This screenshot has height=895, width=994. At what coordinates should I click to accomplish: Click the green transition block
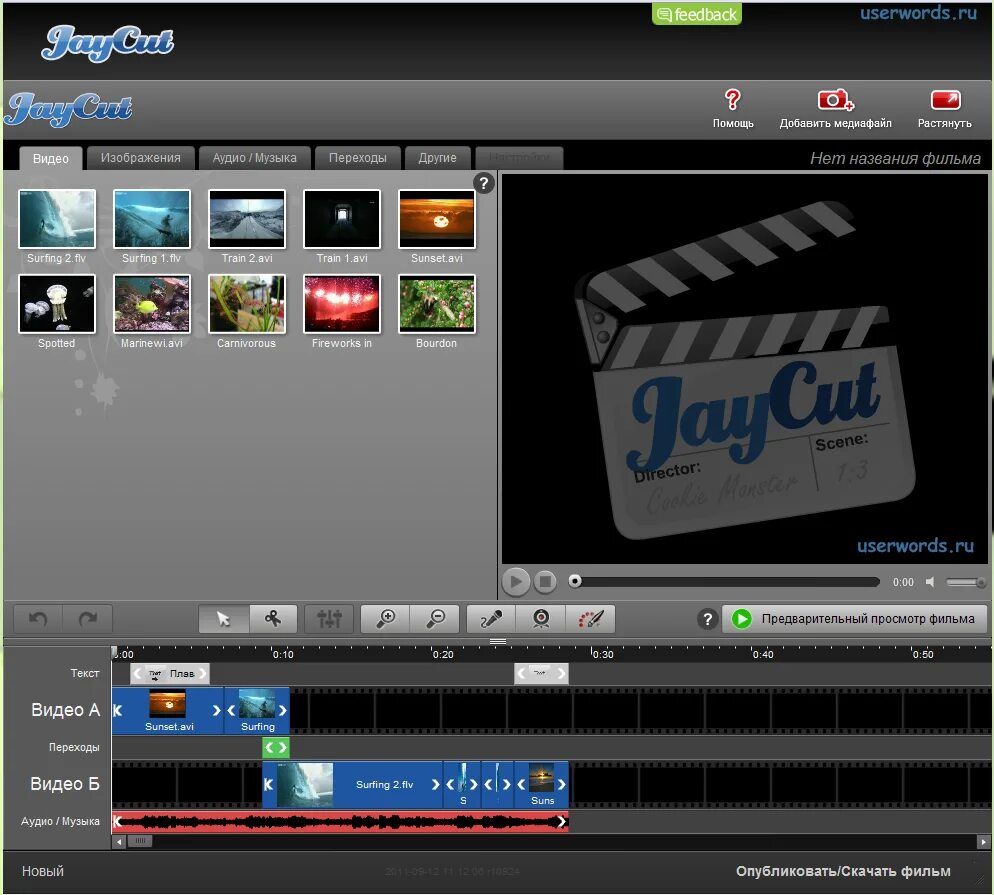pos(276,747)
